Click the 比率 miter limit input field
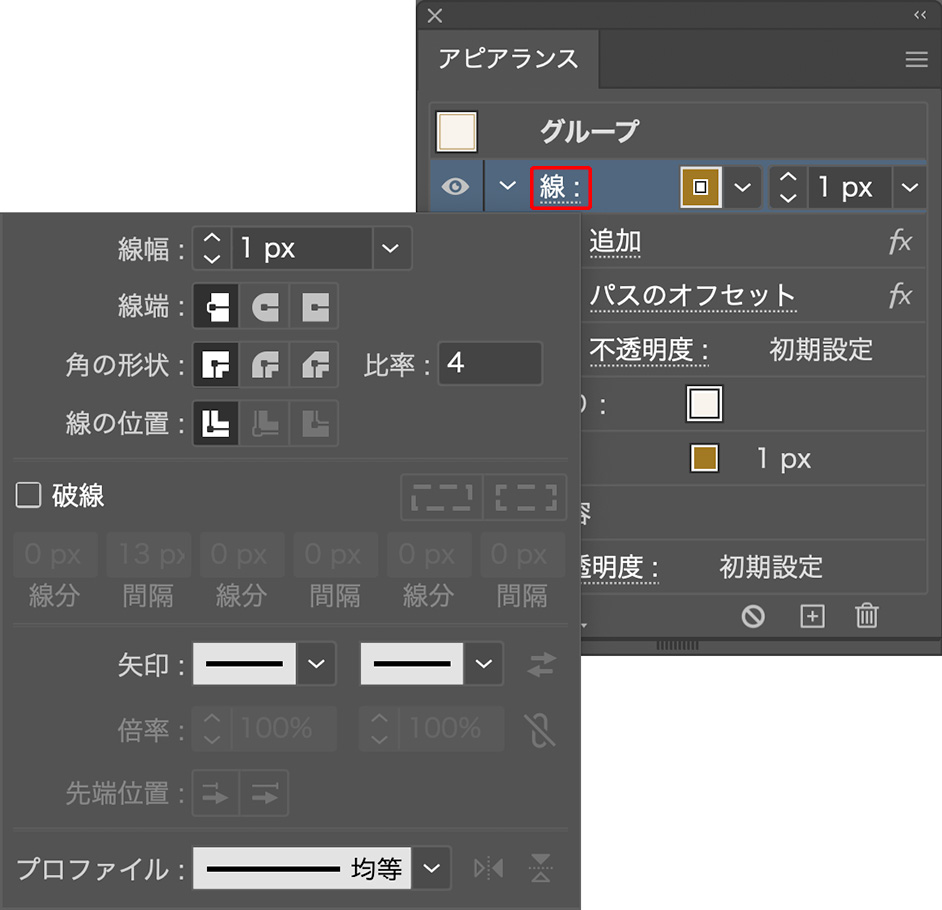Image resolution: width=942 pixels, height=910 pixels. tap(490, 364)
